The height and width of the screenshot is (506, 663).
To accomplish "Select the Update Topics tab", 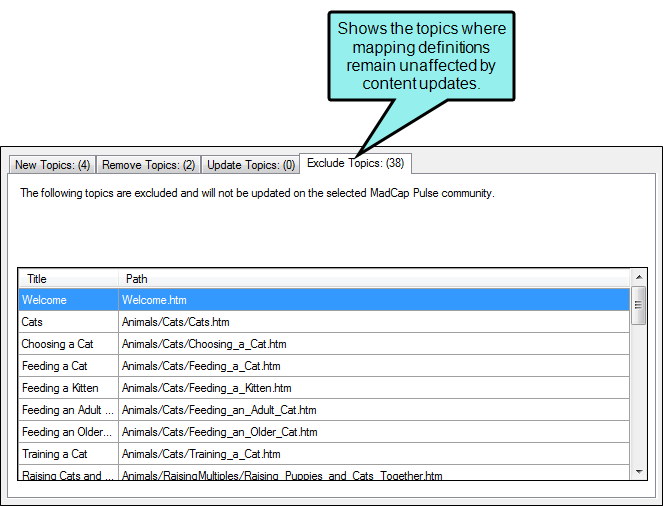I will (x=249, y=164).
